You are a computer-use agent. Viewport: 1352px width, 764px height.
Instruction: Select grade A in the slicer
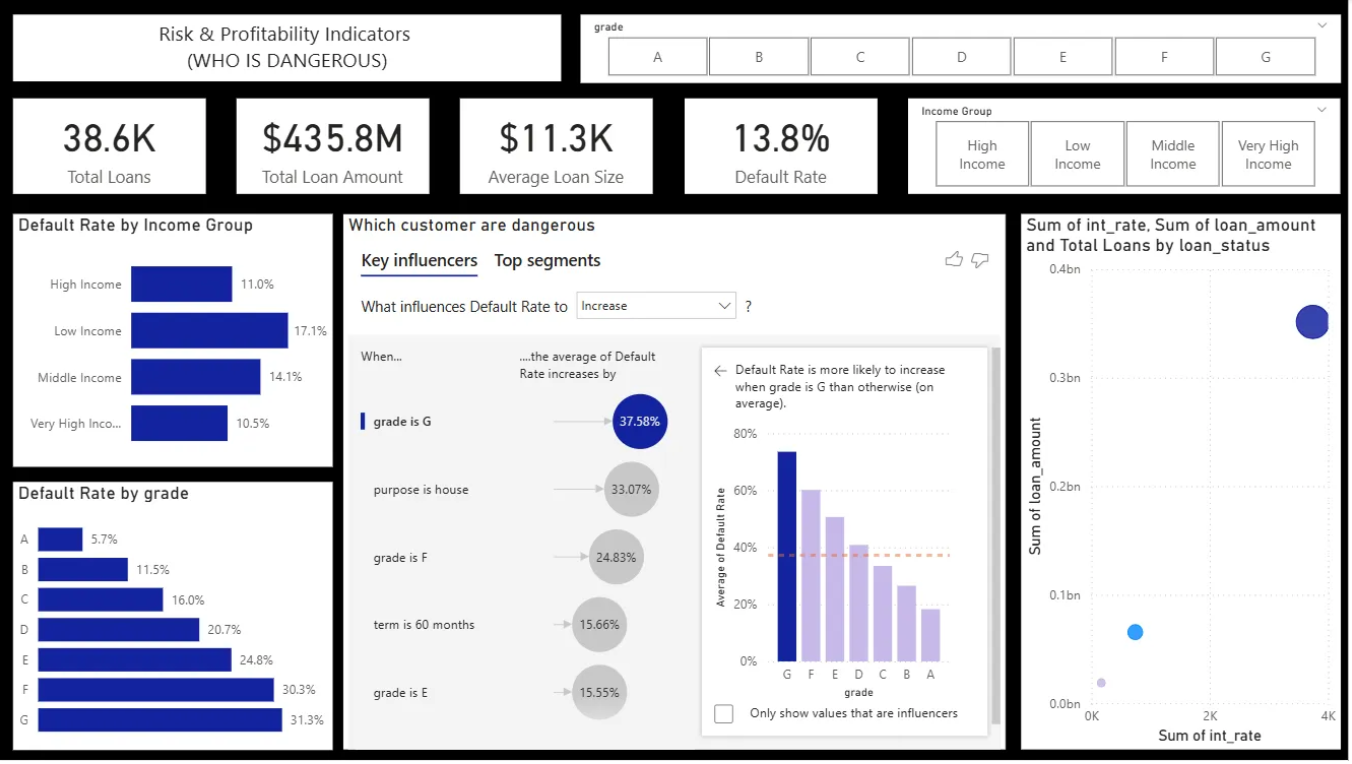tap(657, 57)
